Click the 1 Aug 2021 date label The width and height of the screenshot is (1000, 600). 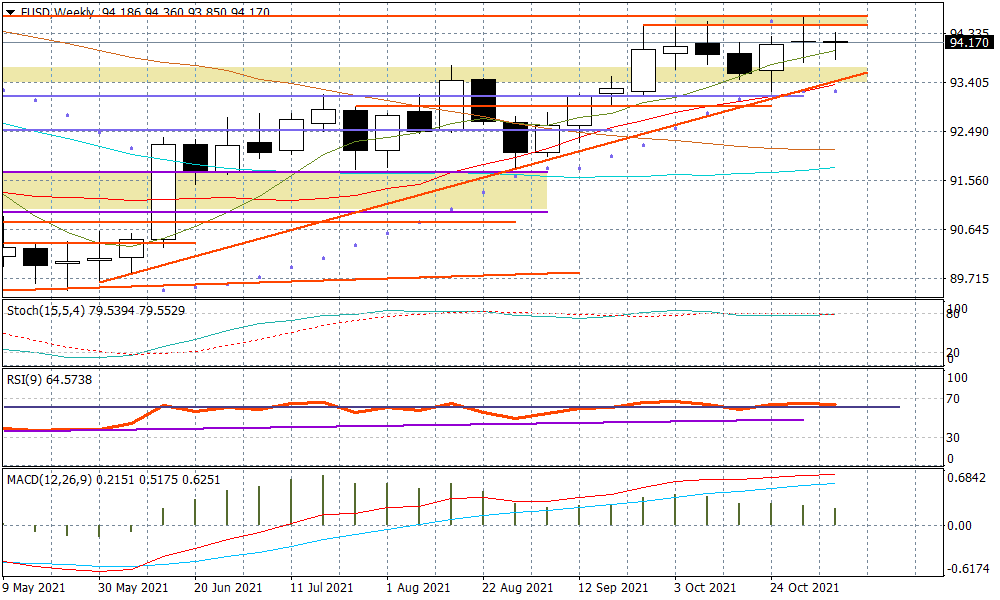click(418, 588)
